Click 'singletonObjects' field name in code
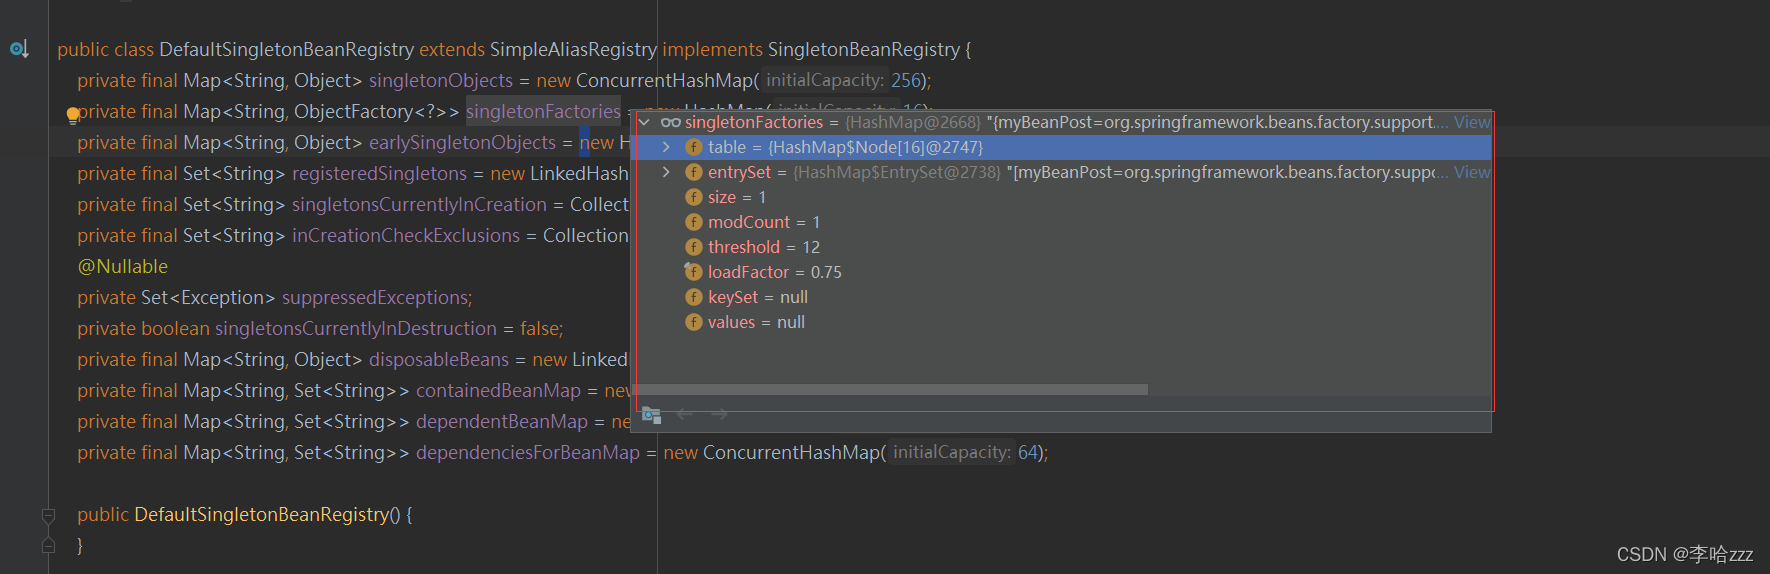Image resolution: width=1770 pixels, height=574 pixels. click(x=441, y=80)
